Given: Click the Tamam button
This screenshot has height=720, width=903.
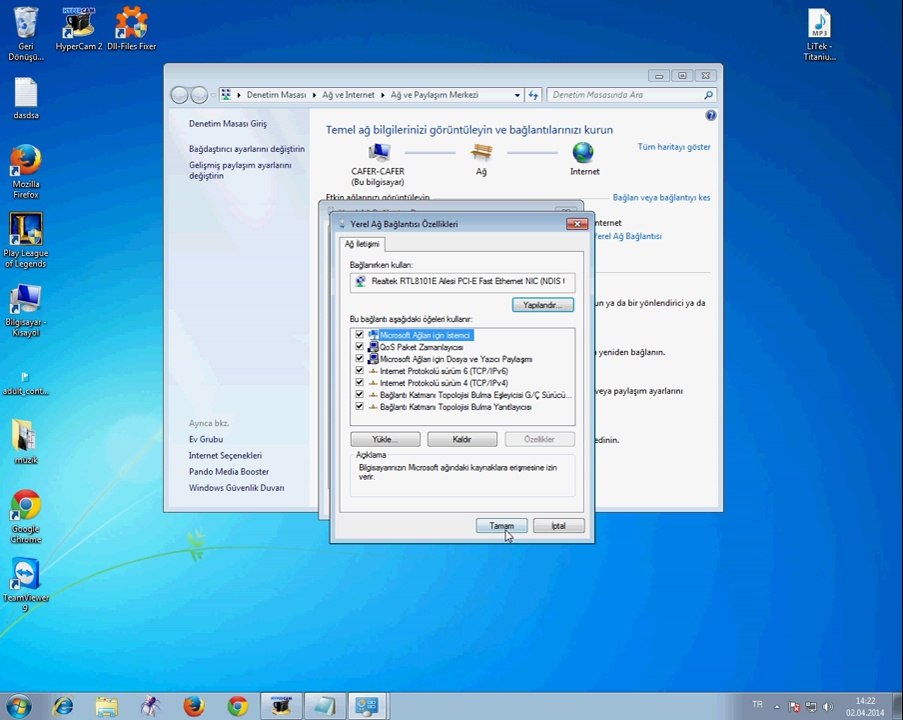Looking at the screenshot, I should click(501, 525).
